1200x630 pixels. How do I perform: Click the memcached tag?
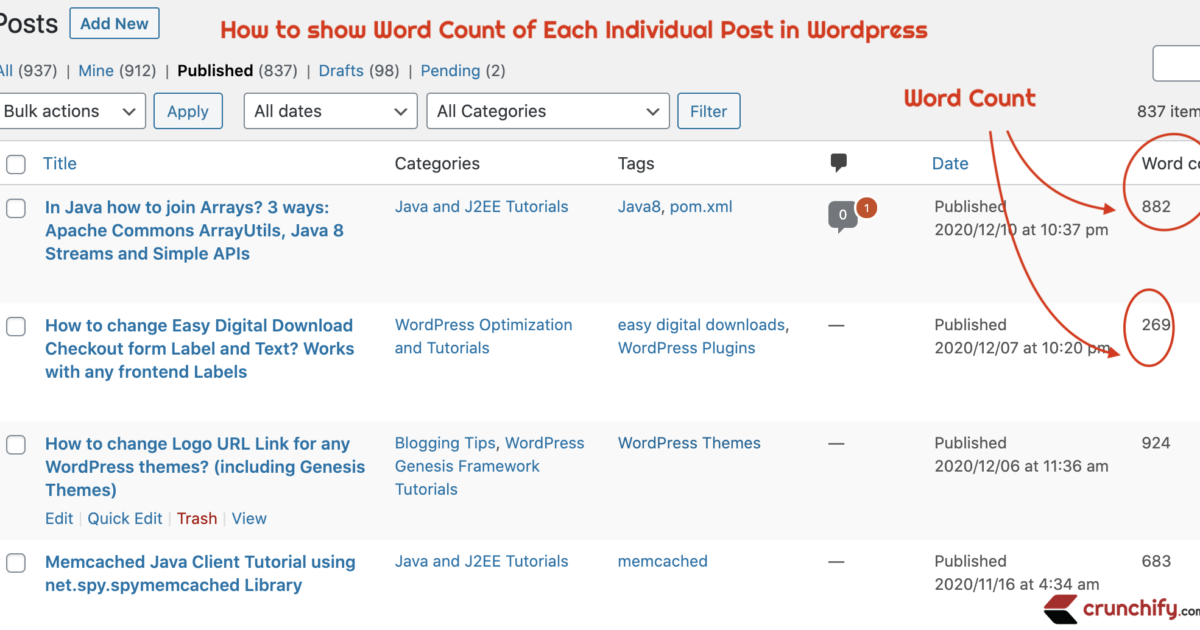click(x=663, y=562)
